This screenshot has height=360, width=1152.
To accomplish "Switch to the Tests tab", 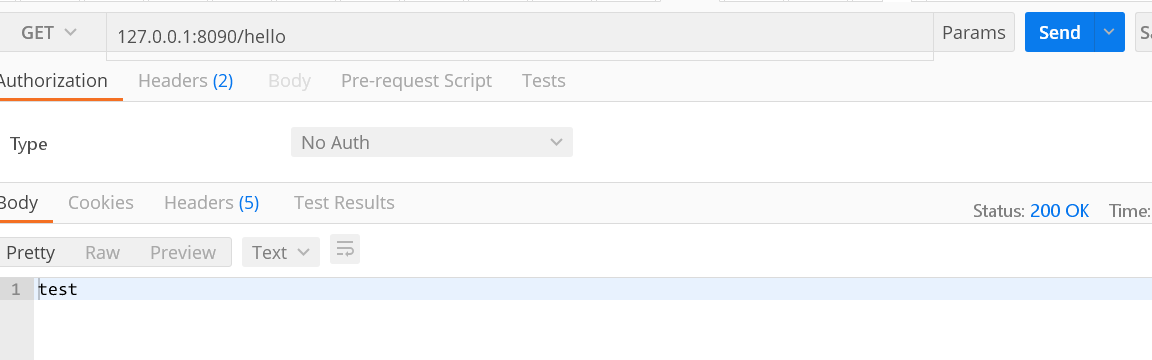I will (x=544, y=81).
